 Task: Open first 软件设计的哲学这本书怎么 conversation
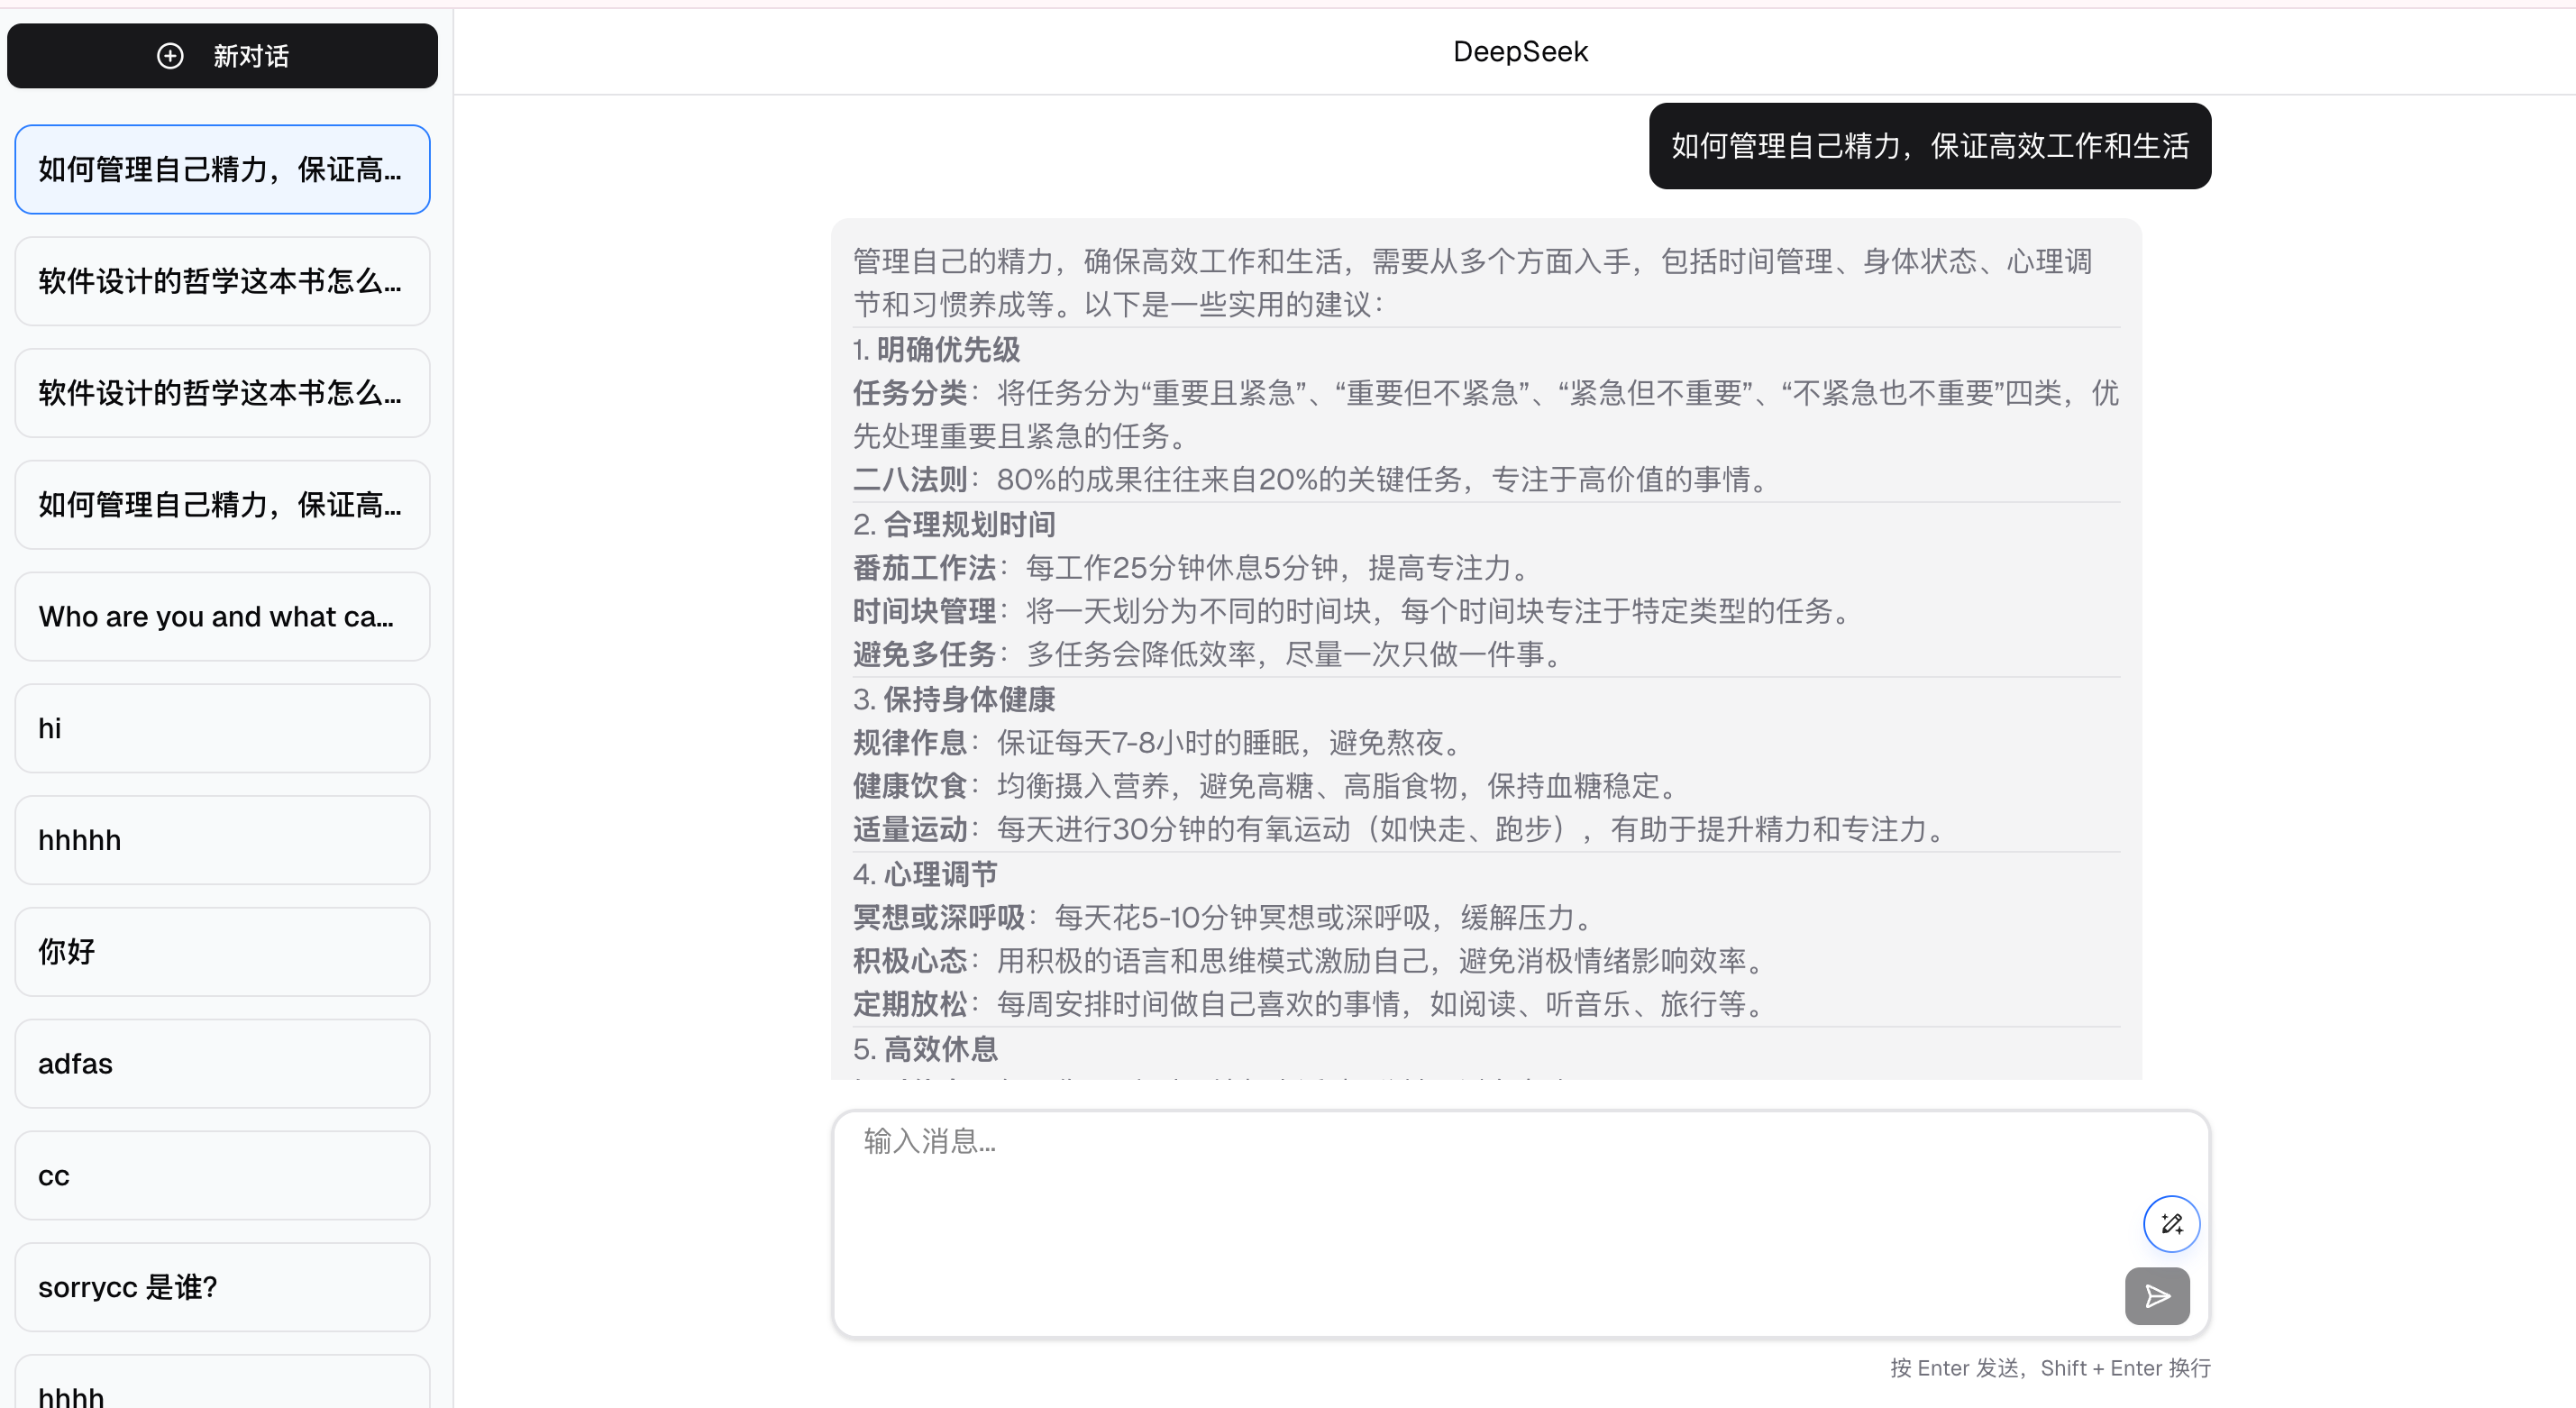click(222, 281)
